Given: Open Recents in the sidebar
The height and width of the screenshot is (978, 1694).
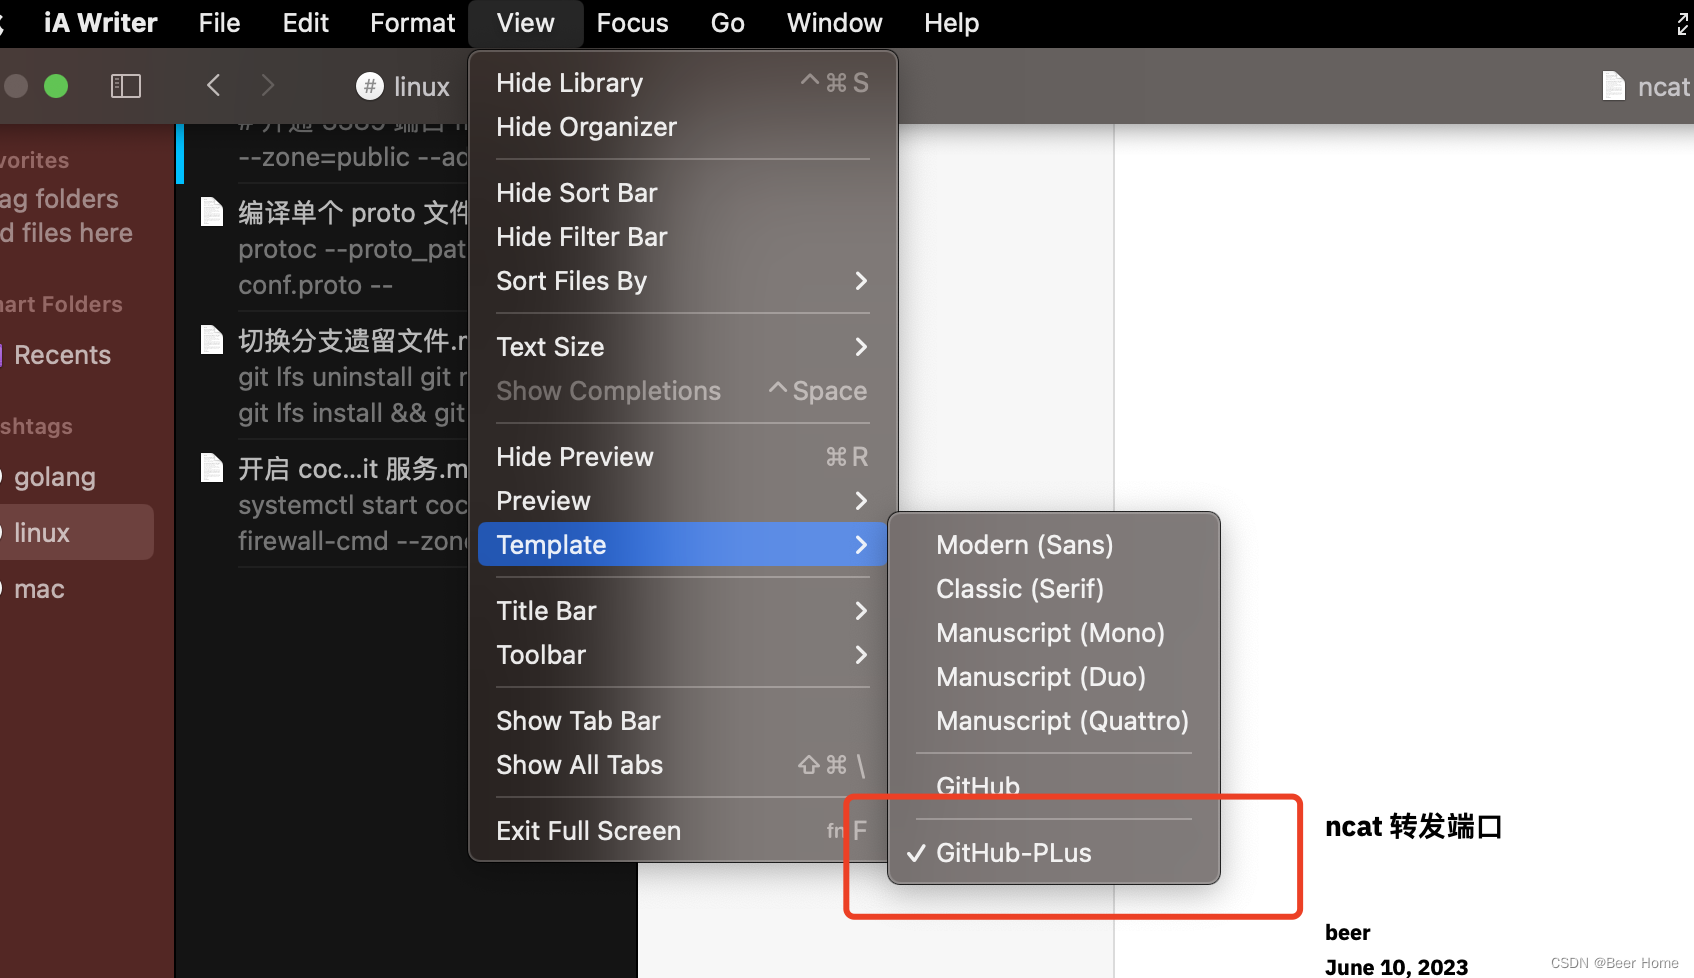Looking at the screenshot, I should (x=62, y=355).
